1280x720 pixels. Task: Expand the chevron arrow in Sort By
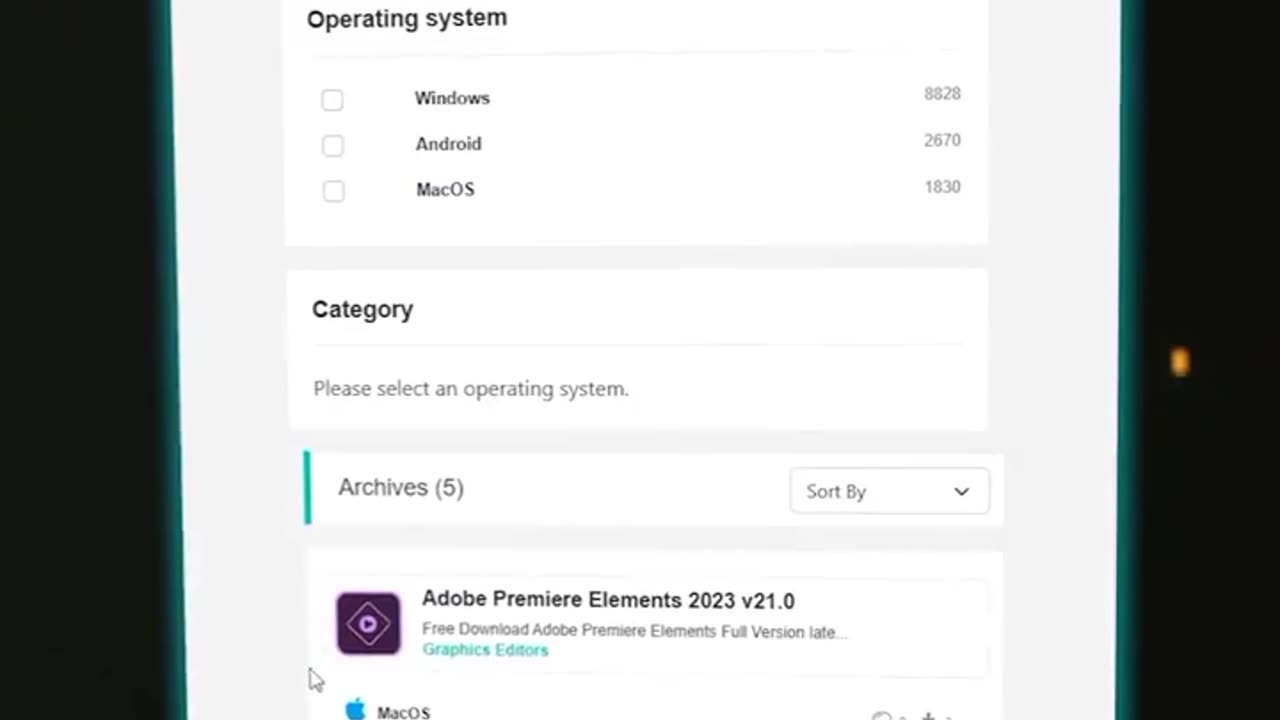[x=961, y=491]
